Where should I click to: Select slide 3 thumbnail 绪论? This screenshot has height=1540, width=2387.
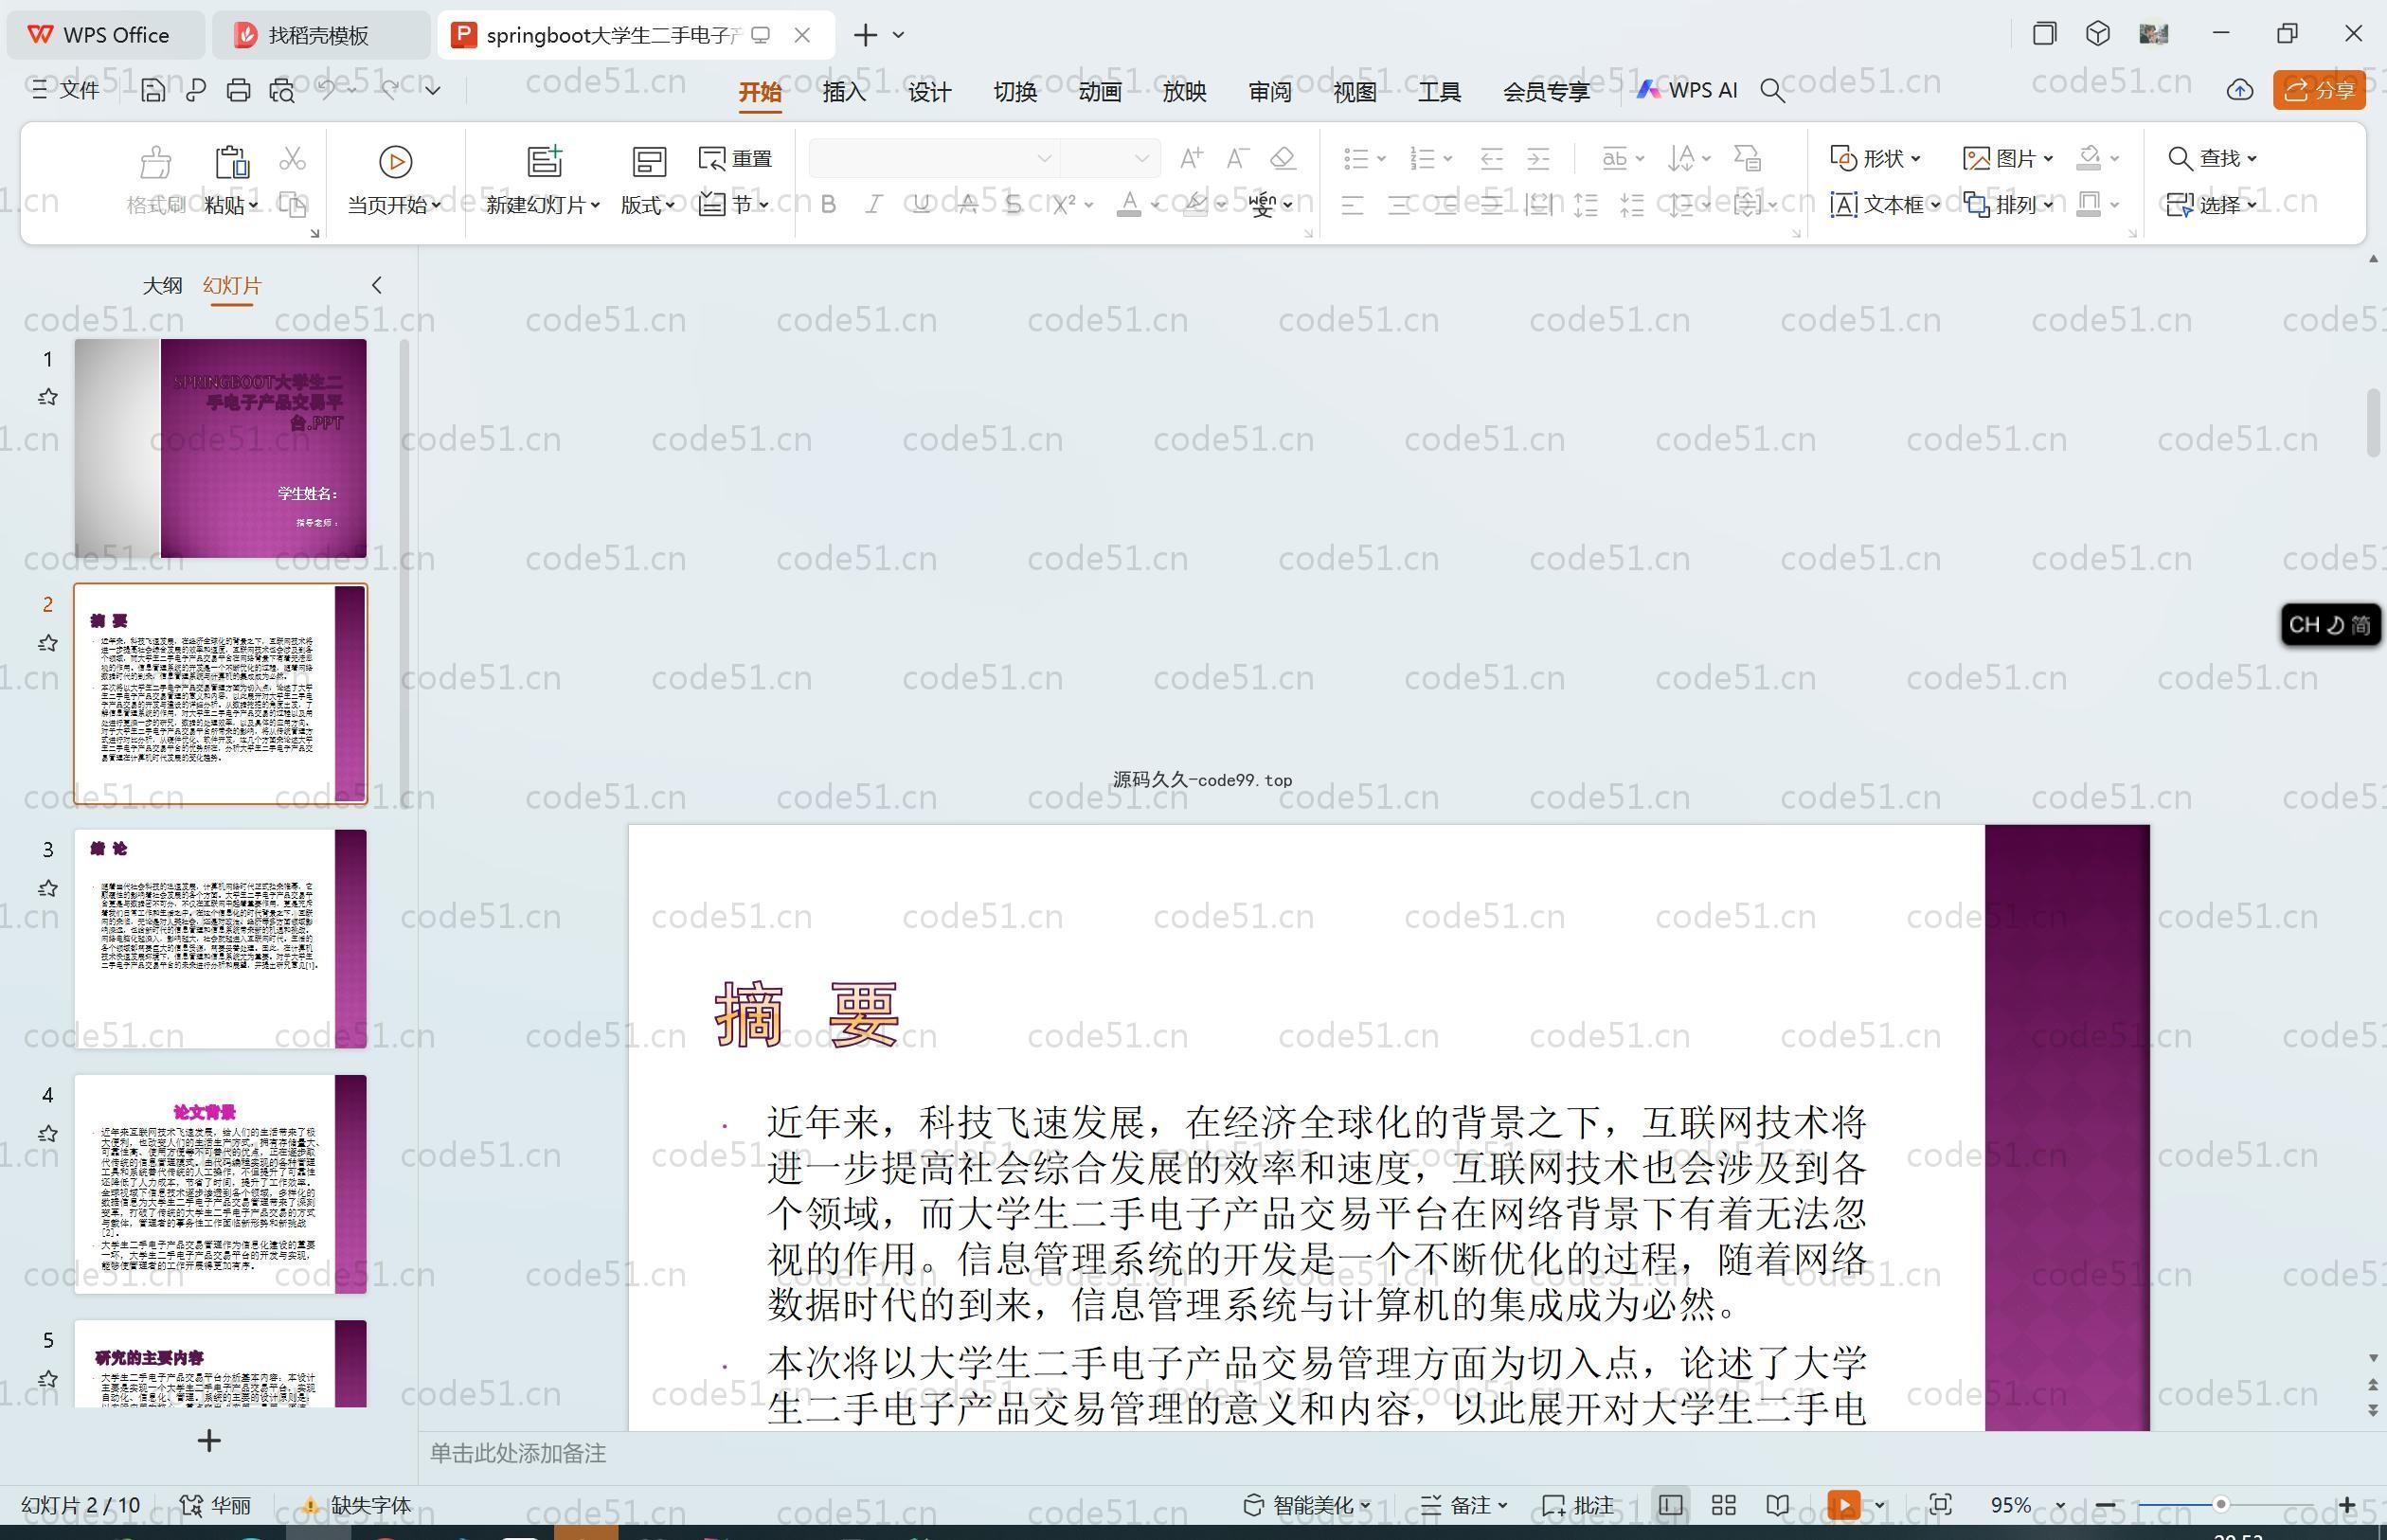pos(220,938)
